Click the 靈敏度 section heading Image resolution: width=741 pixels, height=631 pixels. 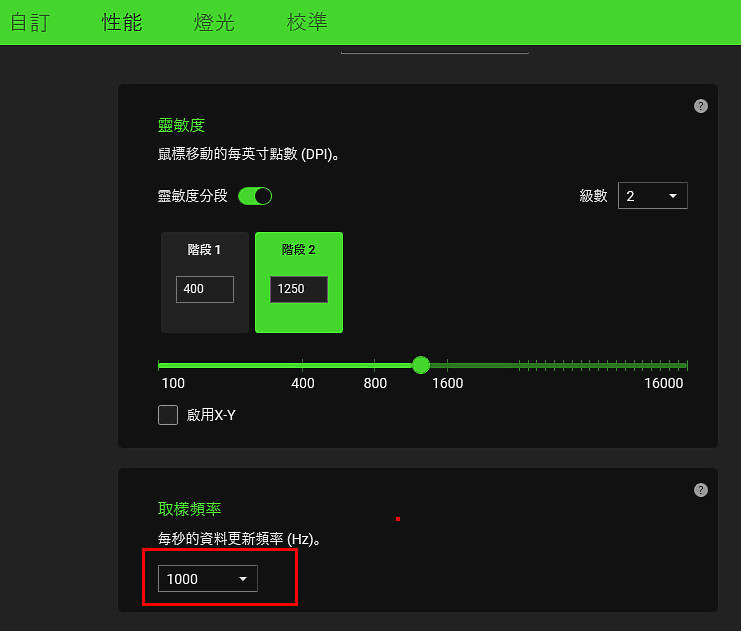pos(181,125)
